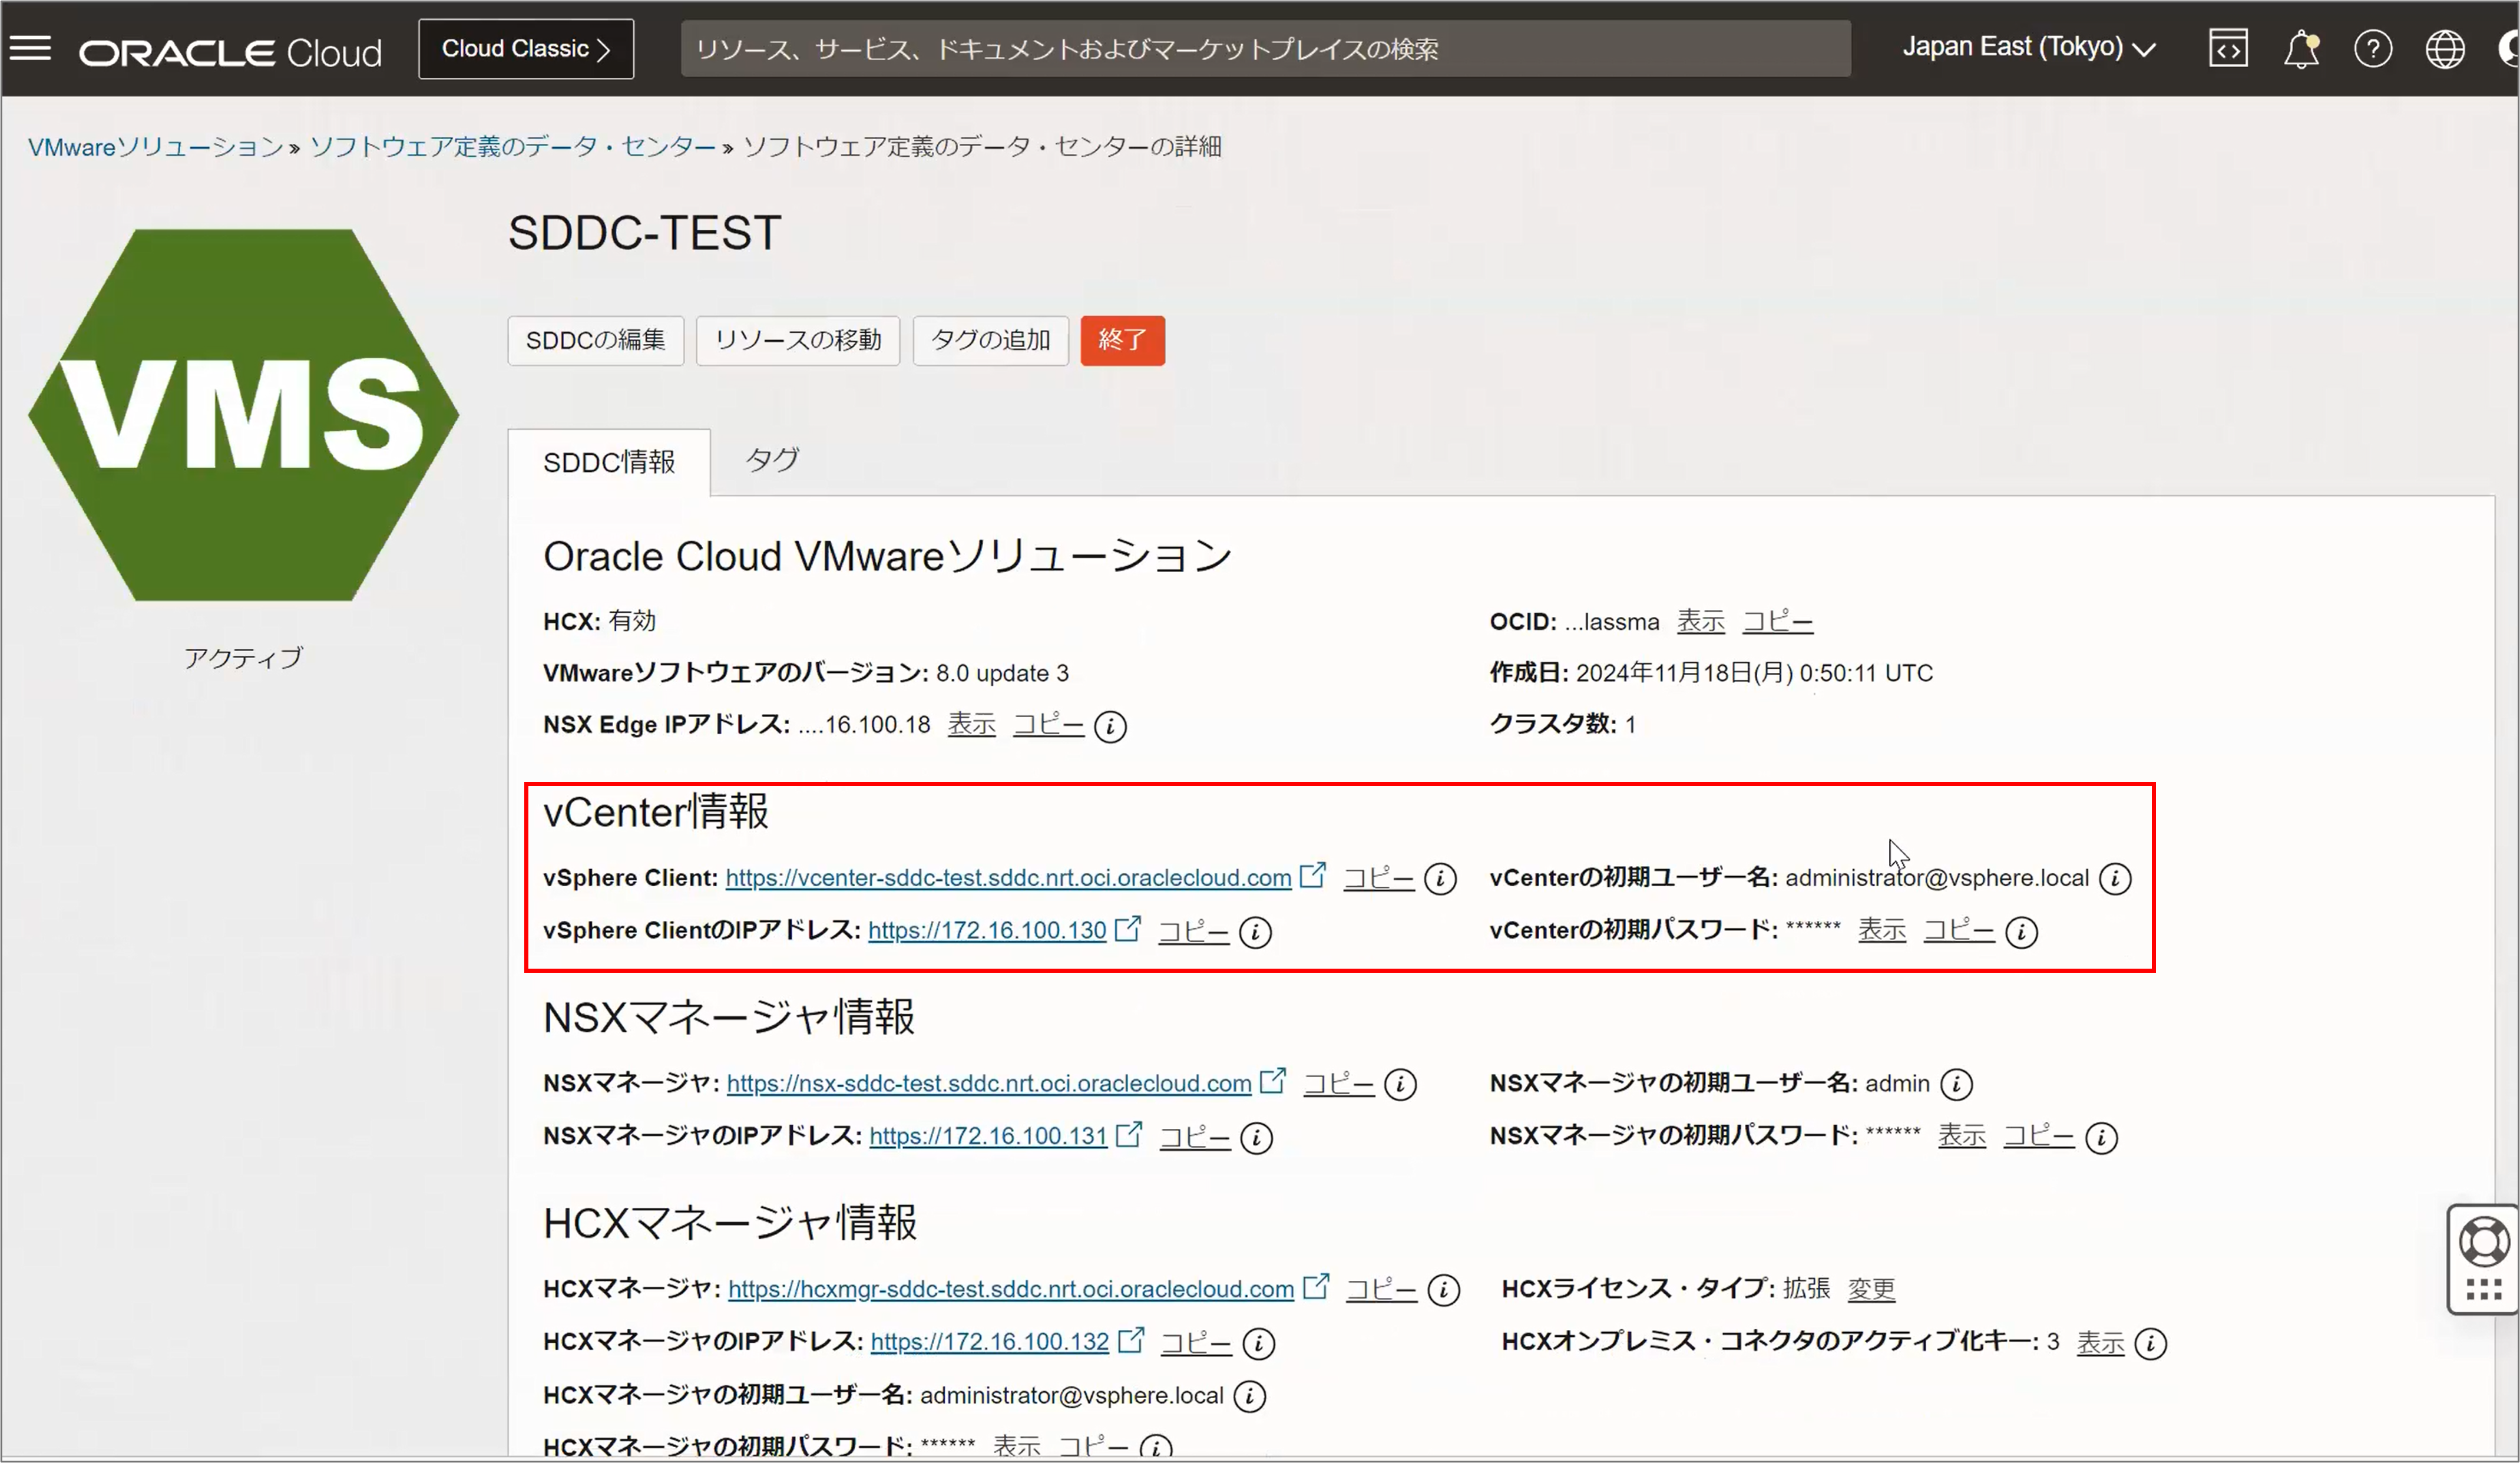Open https://vcenter-sddc-test.sddc.nrt.oci.oraclecloud.com link
Image resolution: width=2520 pixels, height=1463 pixels.
coord(1008,878)
